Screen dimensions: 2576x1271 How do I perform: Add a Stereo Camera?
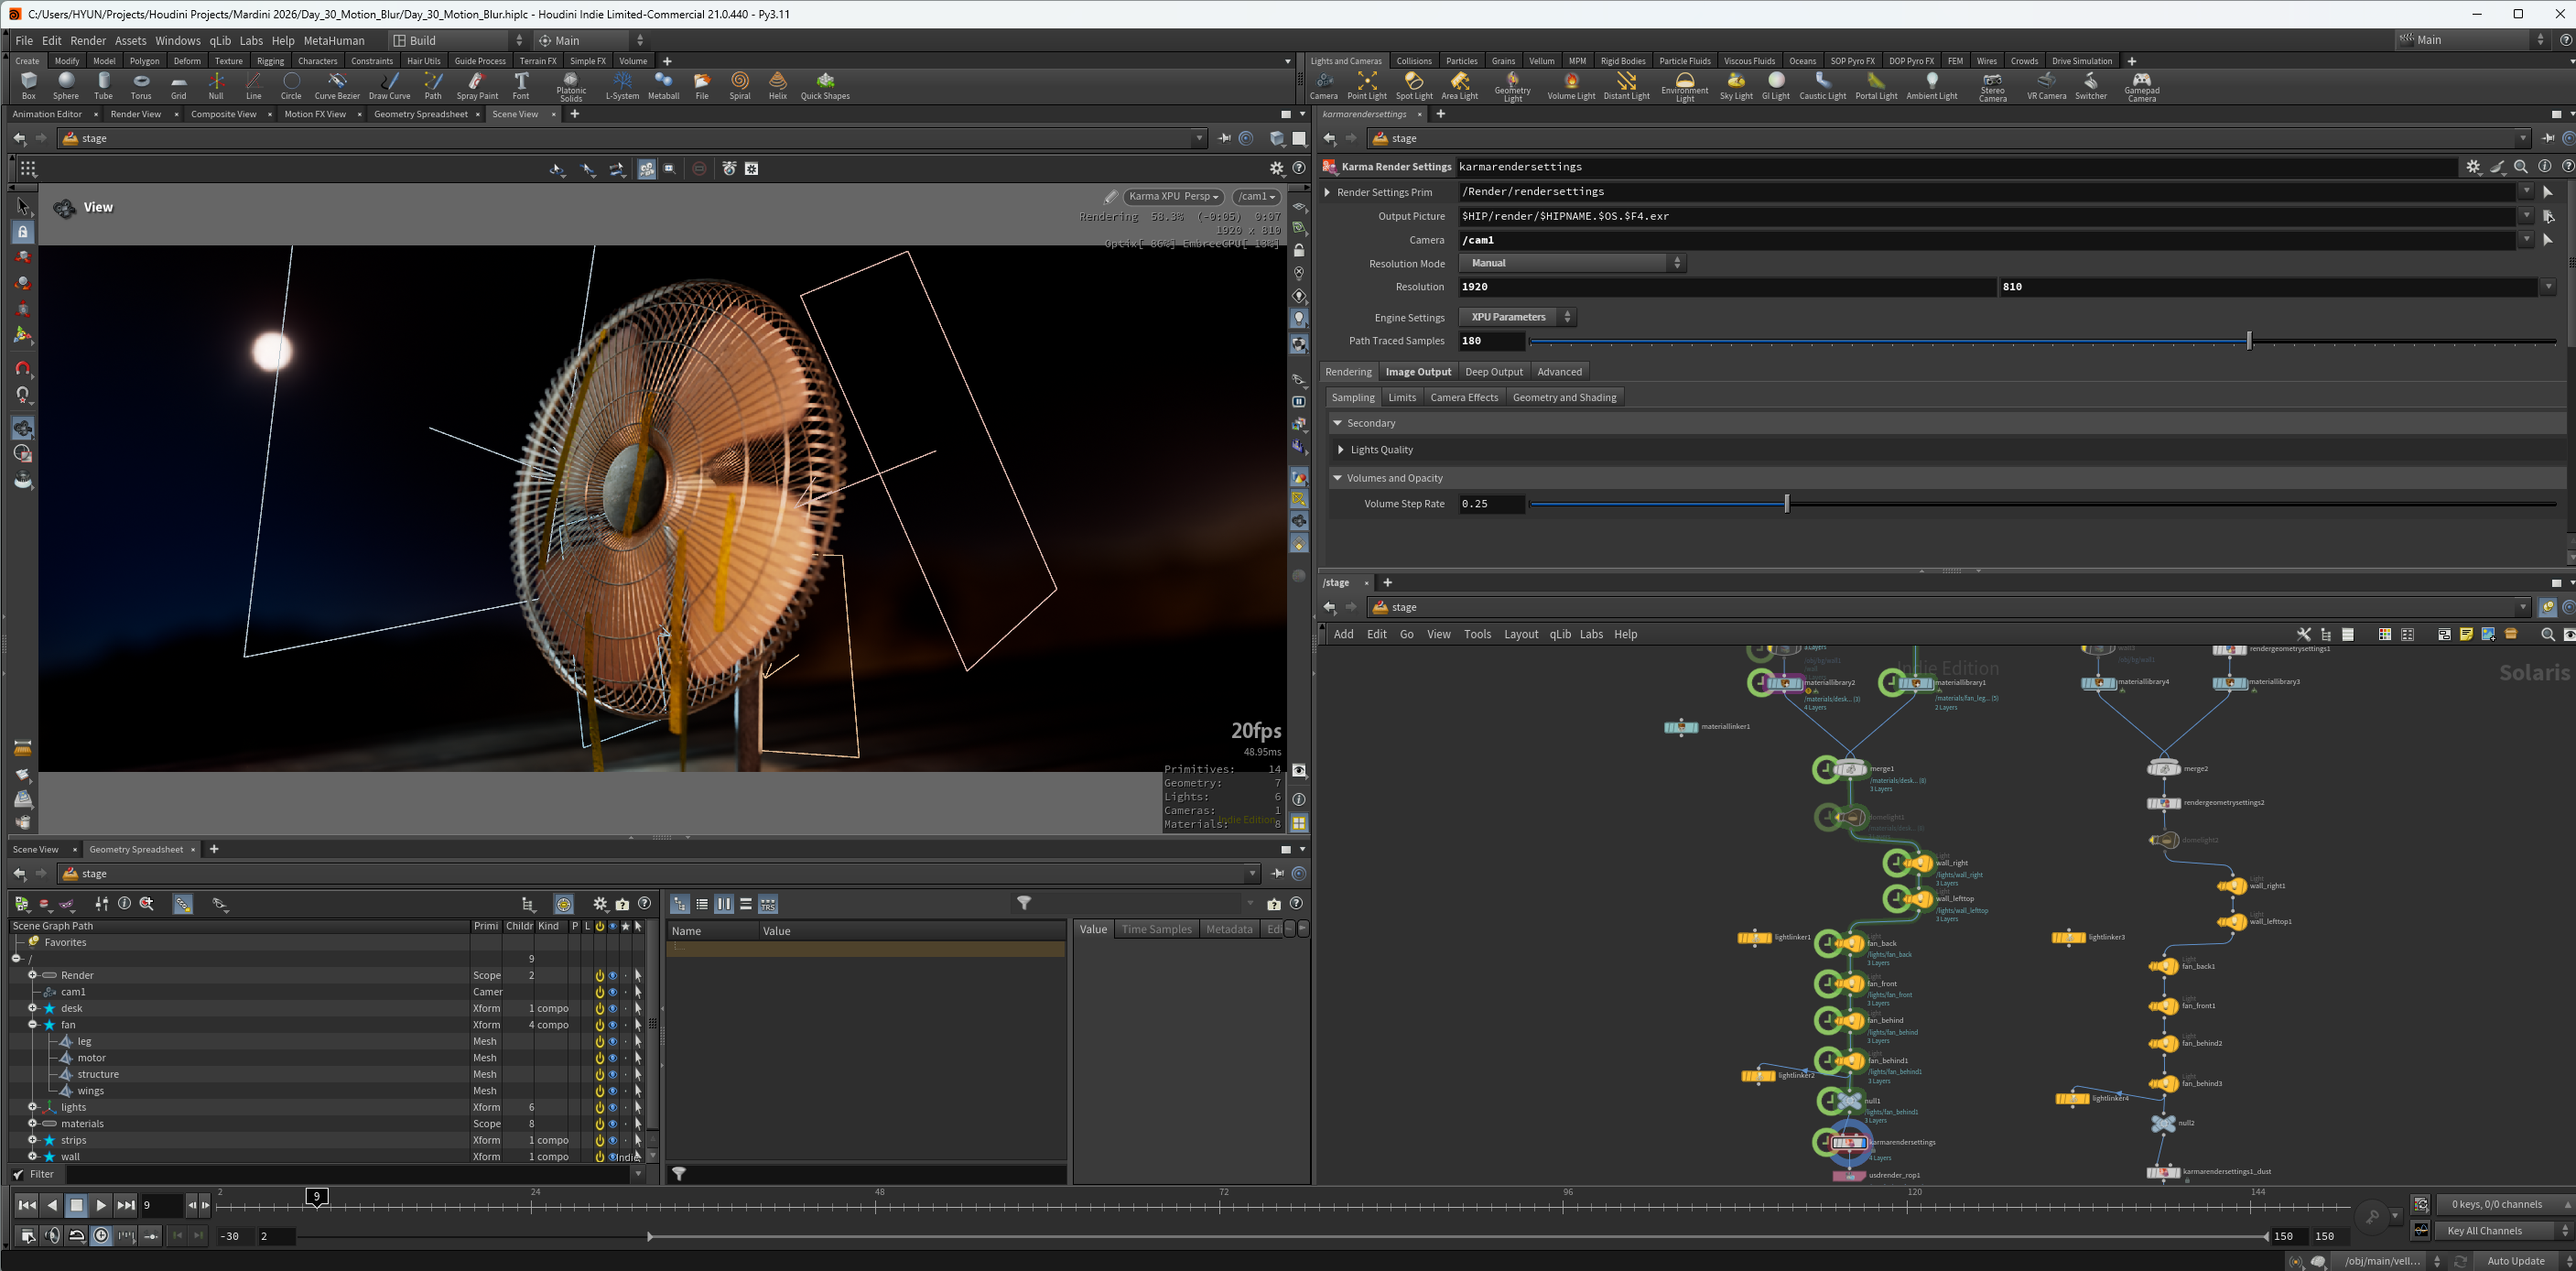coord(1993,87)
